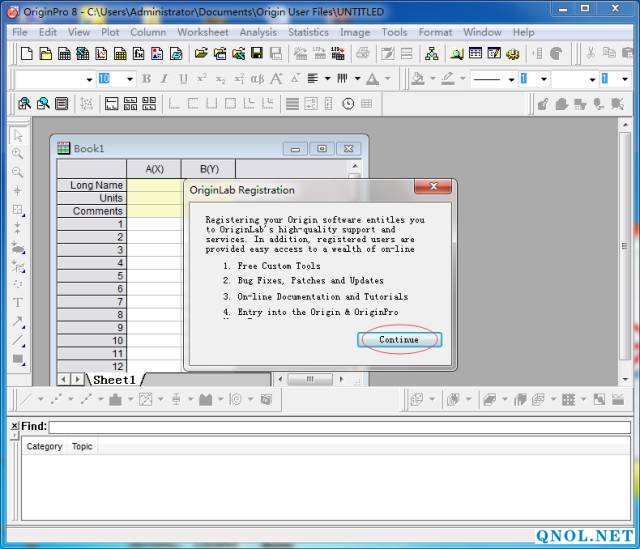
Task: Select the Sheet1 worksheet tab
Action: (114, 380)
